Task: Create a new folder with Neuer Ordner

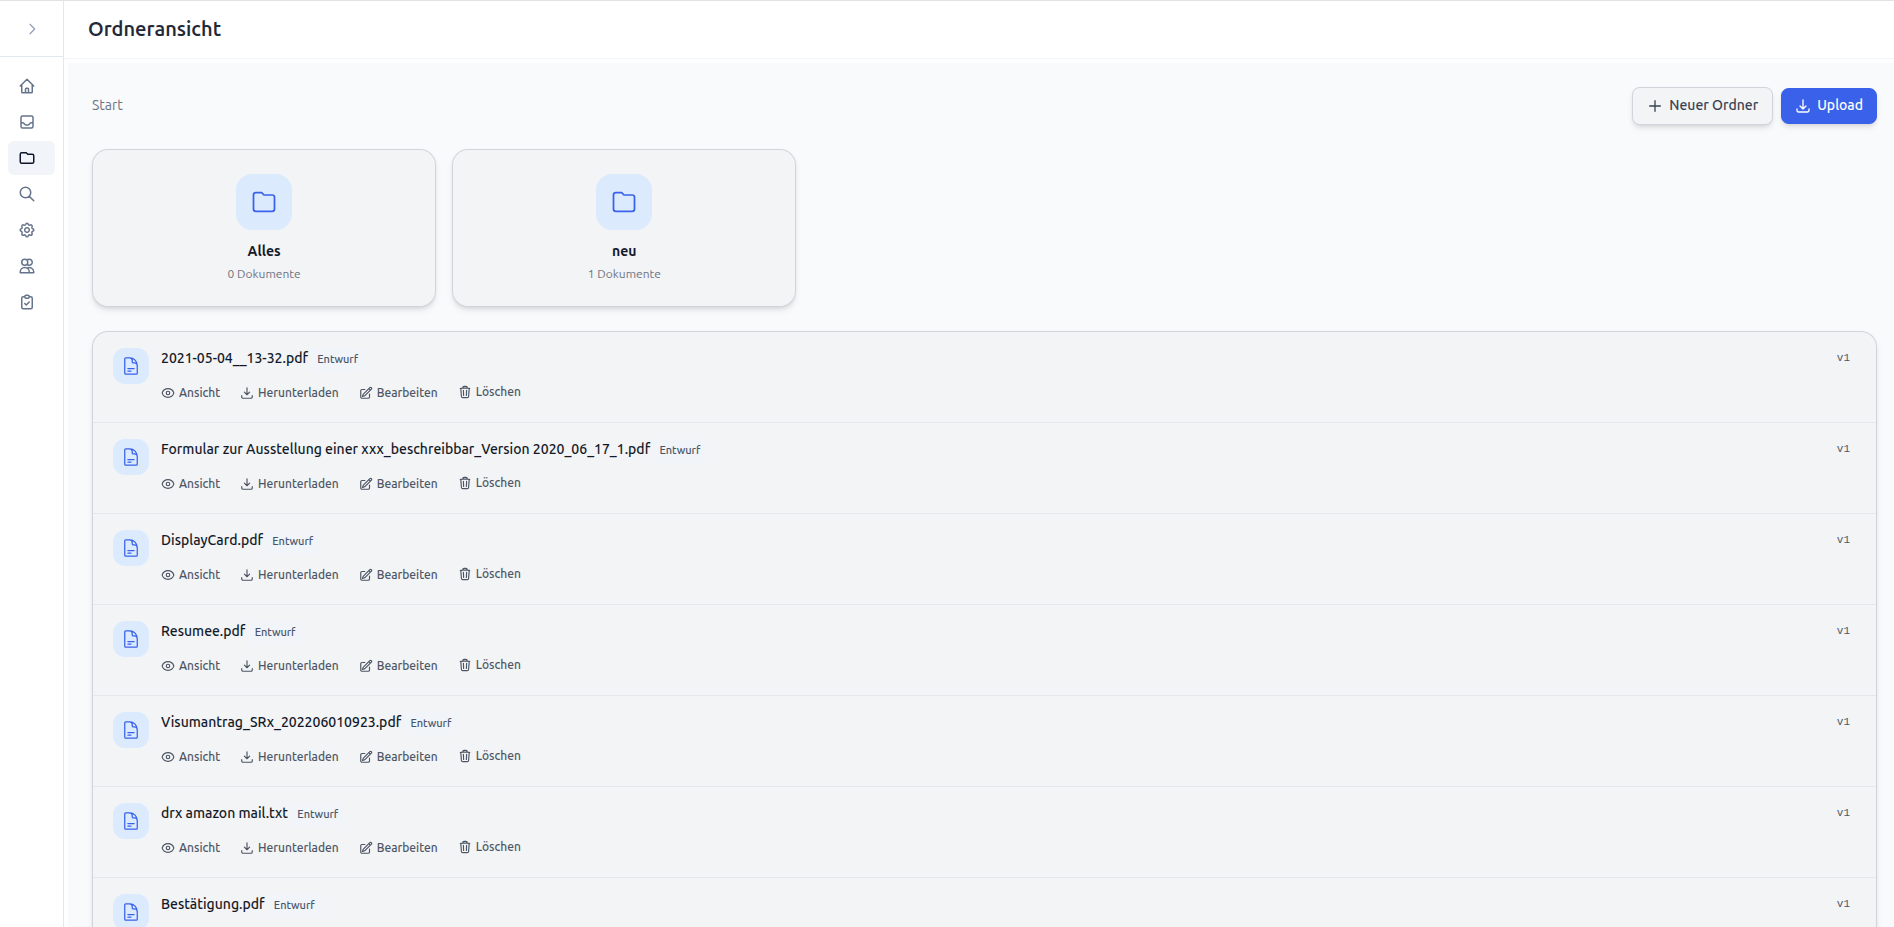Action: pos(1702,106)
